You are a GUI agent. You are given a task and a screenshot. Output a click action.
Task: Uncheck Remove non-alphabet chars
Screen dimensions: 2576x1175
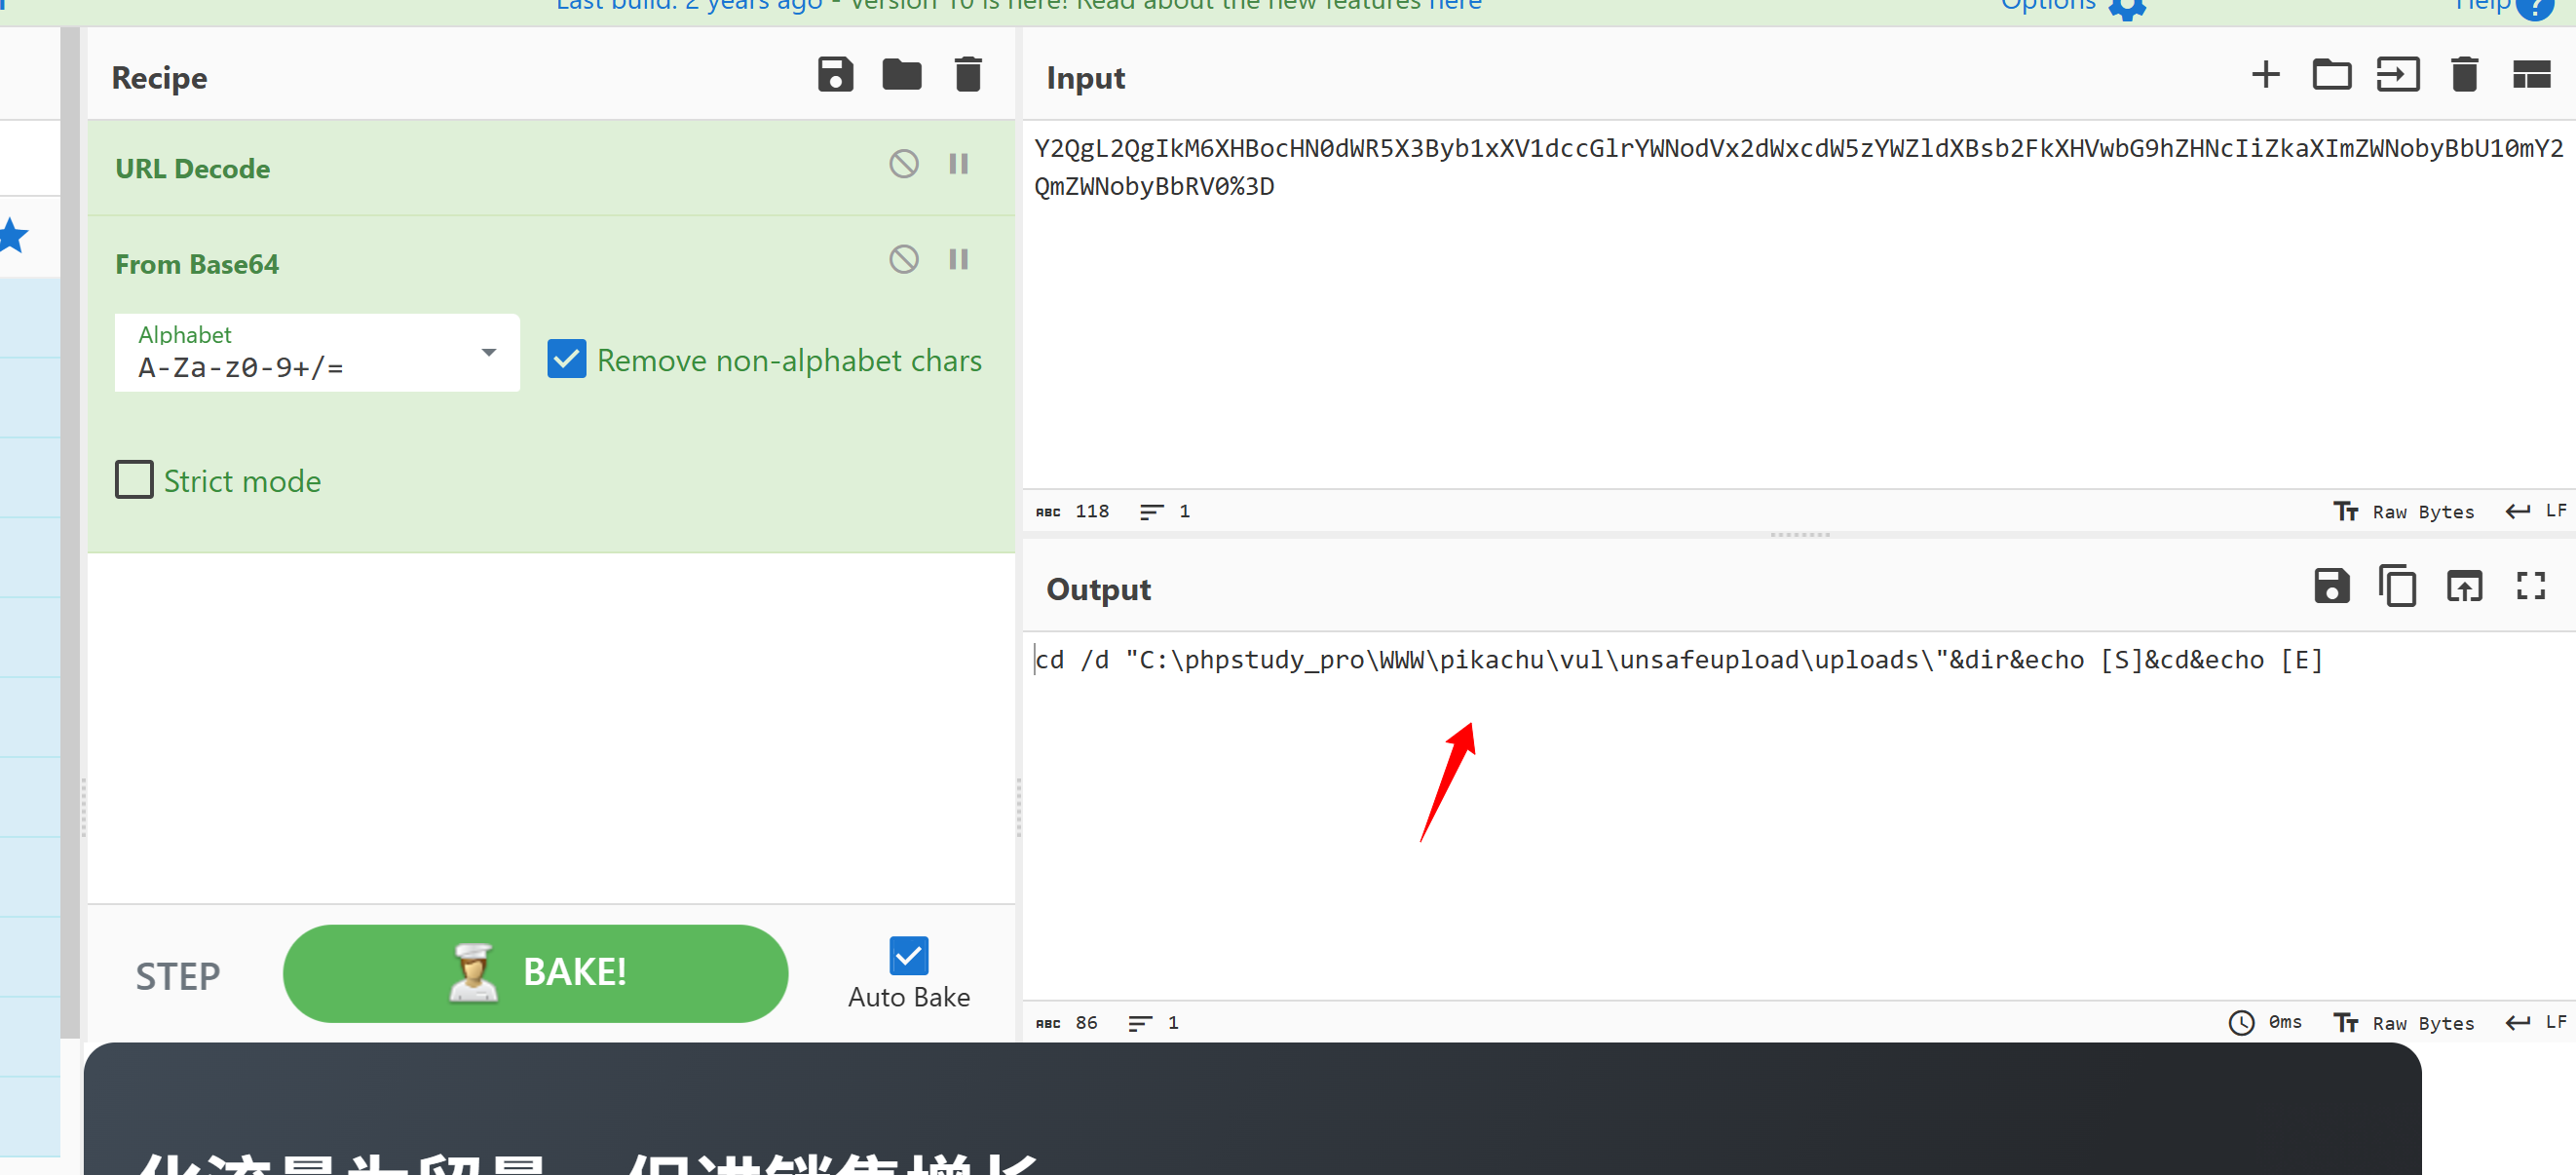tap(567, 359)
